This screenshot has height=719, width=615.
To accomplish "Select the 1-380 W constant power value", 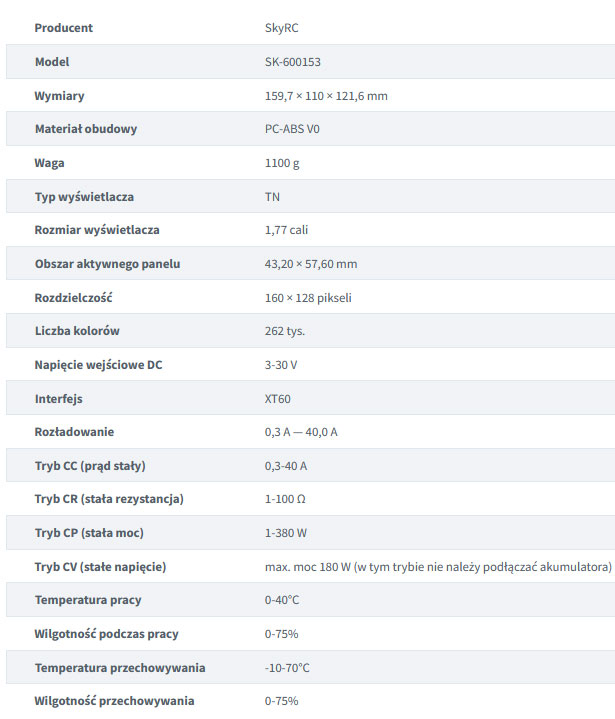I will pos(286,533).
